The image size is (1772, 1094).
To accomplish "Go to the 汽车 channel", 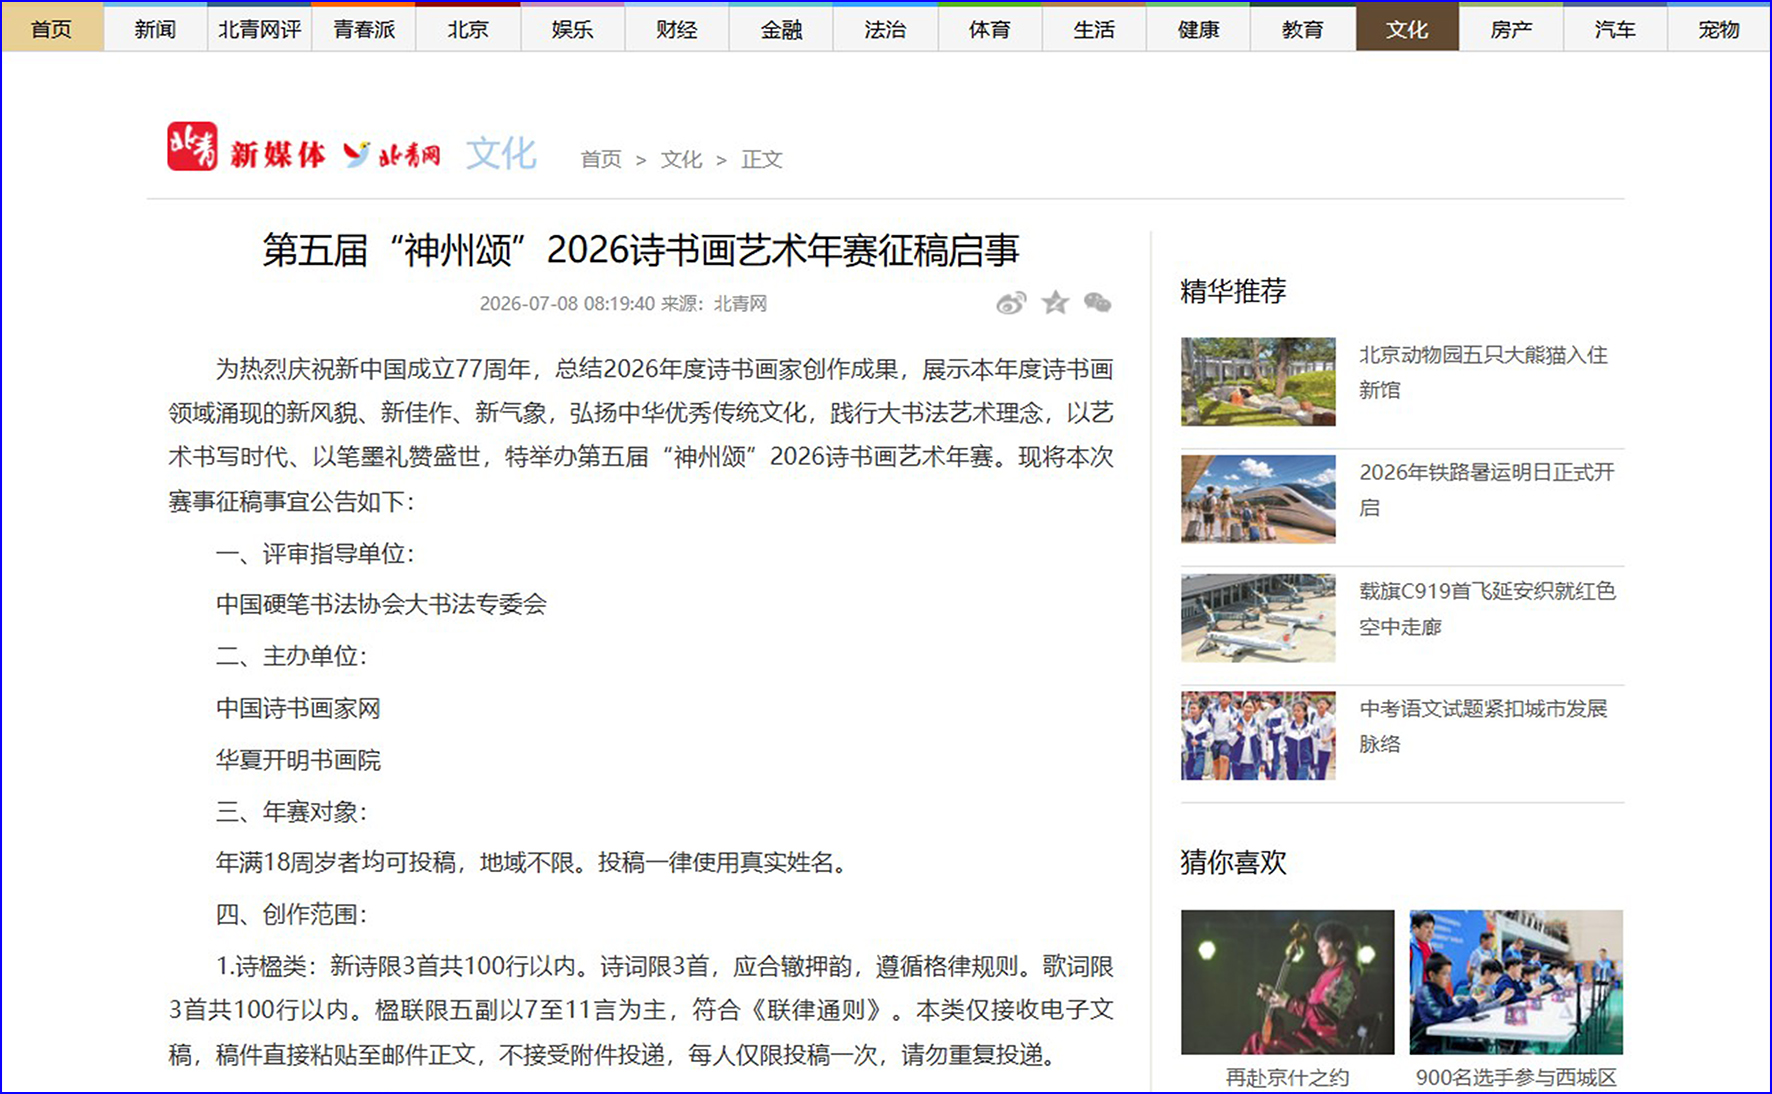I will click(1615, 29).
